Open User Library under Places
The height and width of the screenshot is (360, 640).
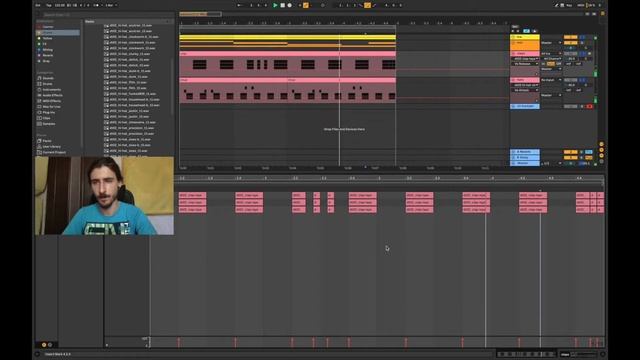(51, 147)
